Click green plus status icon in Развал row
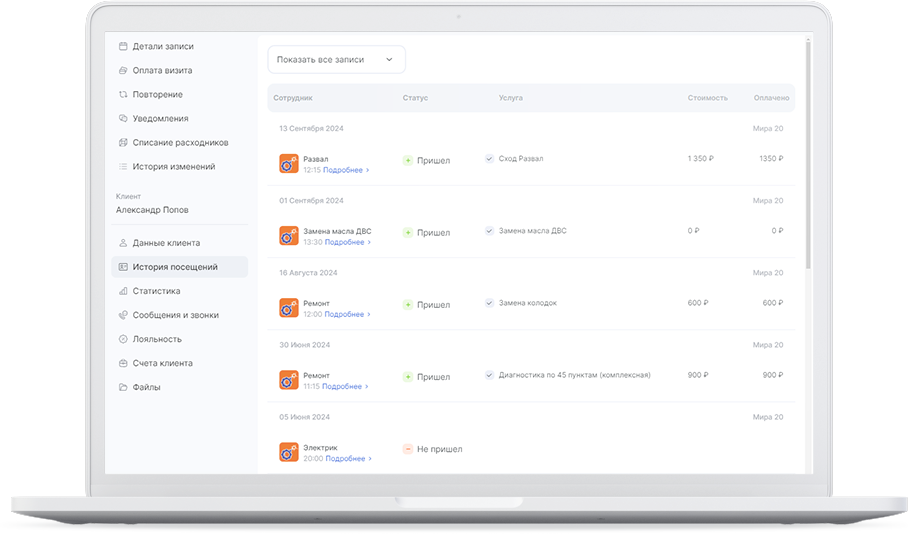The height and width of the screenshot is (534, 908). coord(408,160)
